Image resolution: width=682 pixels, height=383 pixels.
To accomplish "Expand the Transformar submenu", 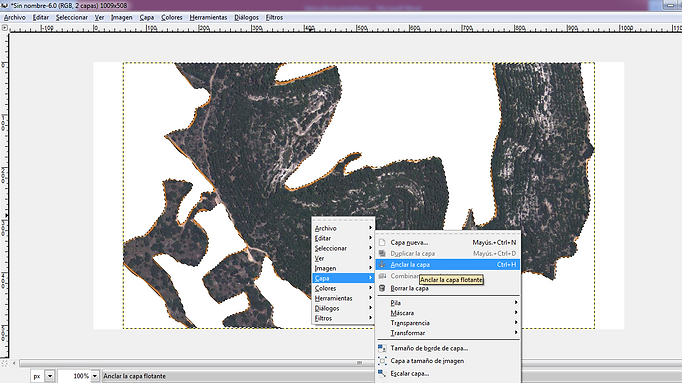I will coord(448,333).
